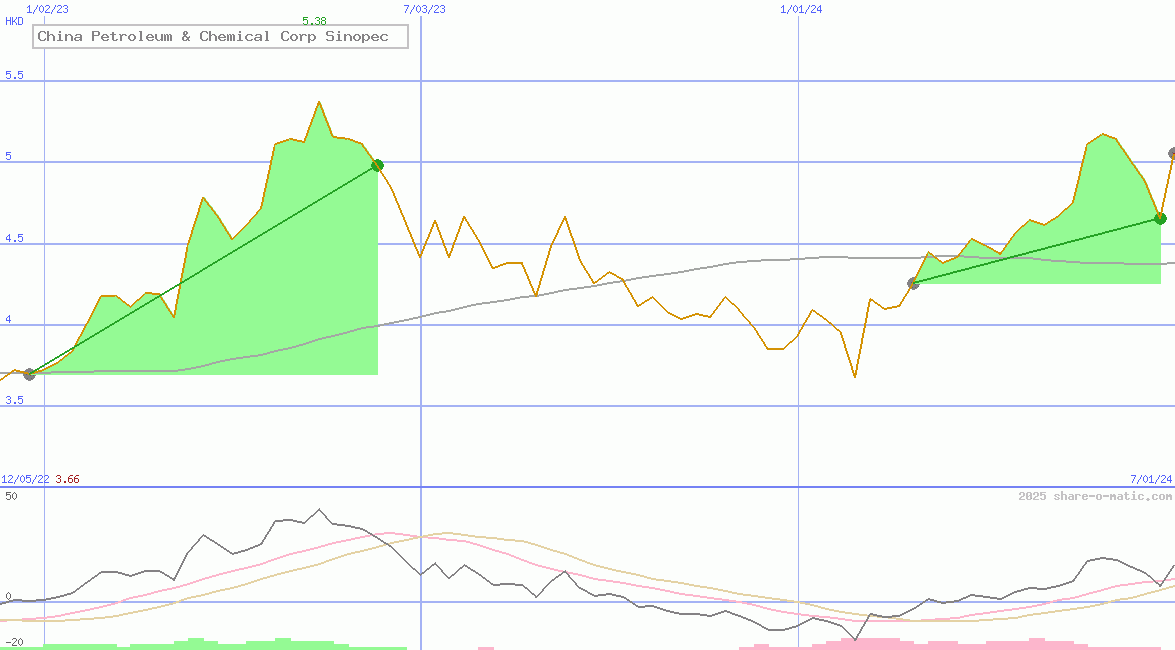
Task: Select the green trendline start marker near 3.66
Action: point(28,376)
